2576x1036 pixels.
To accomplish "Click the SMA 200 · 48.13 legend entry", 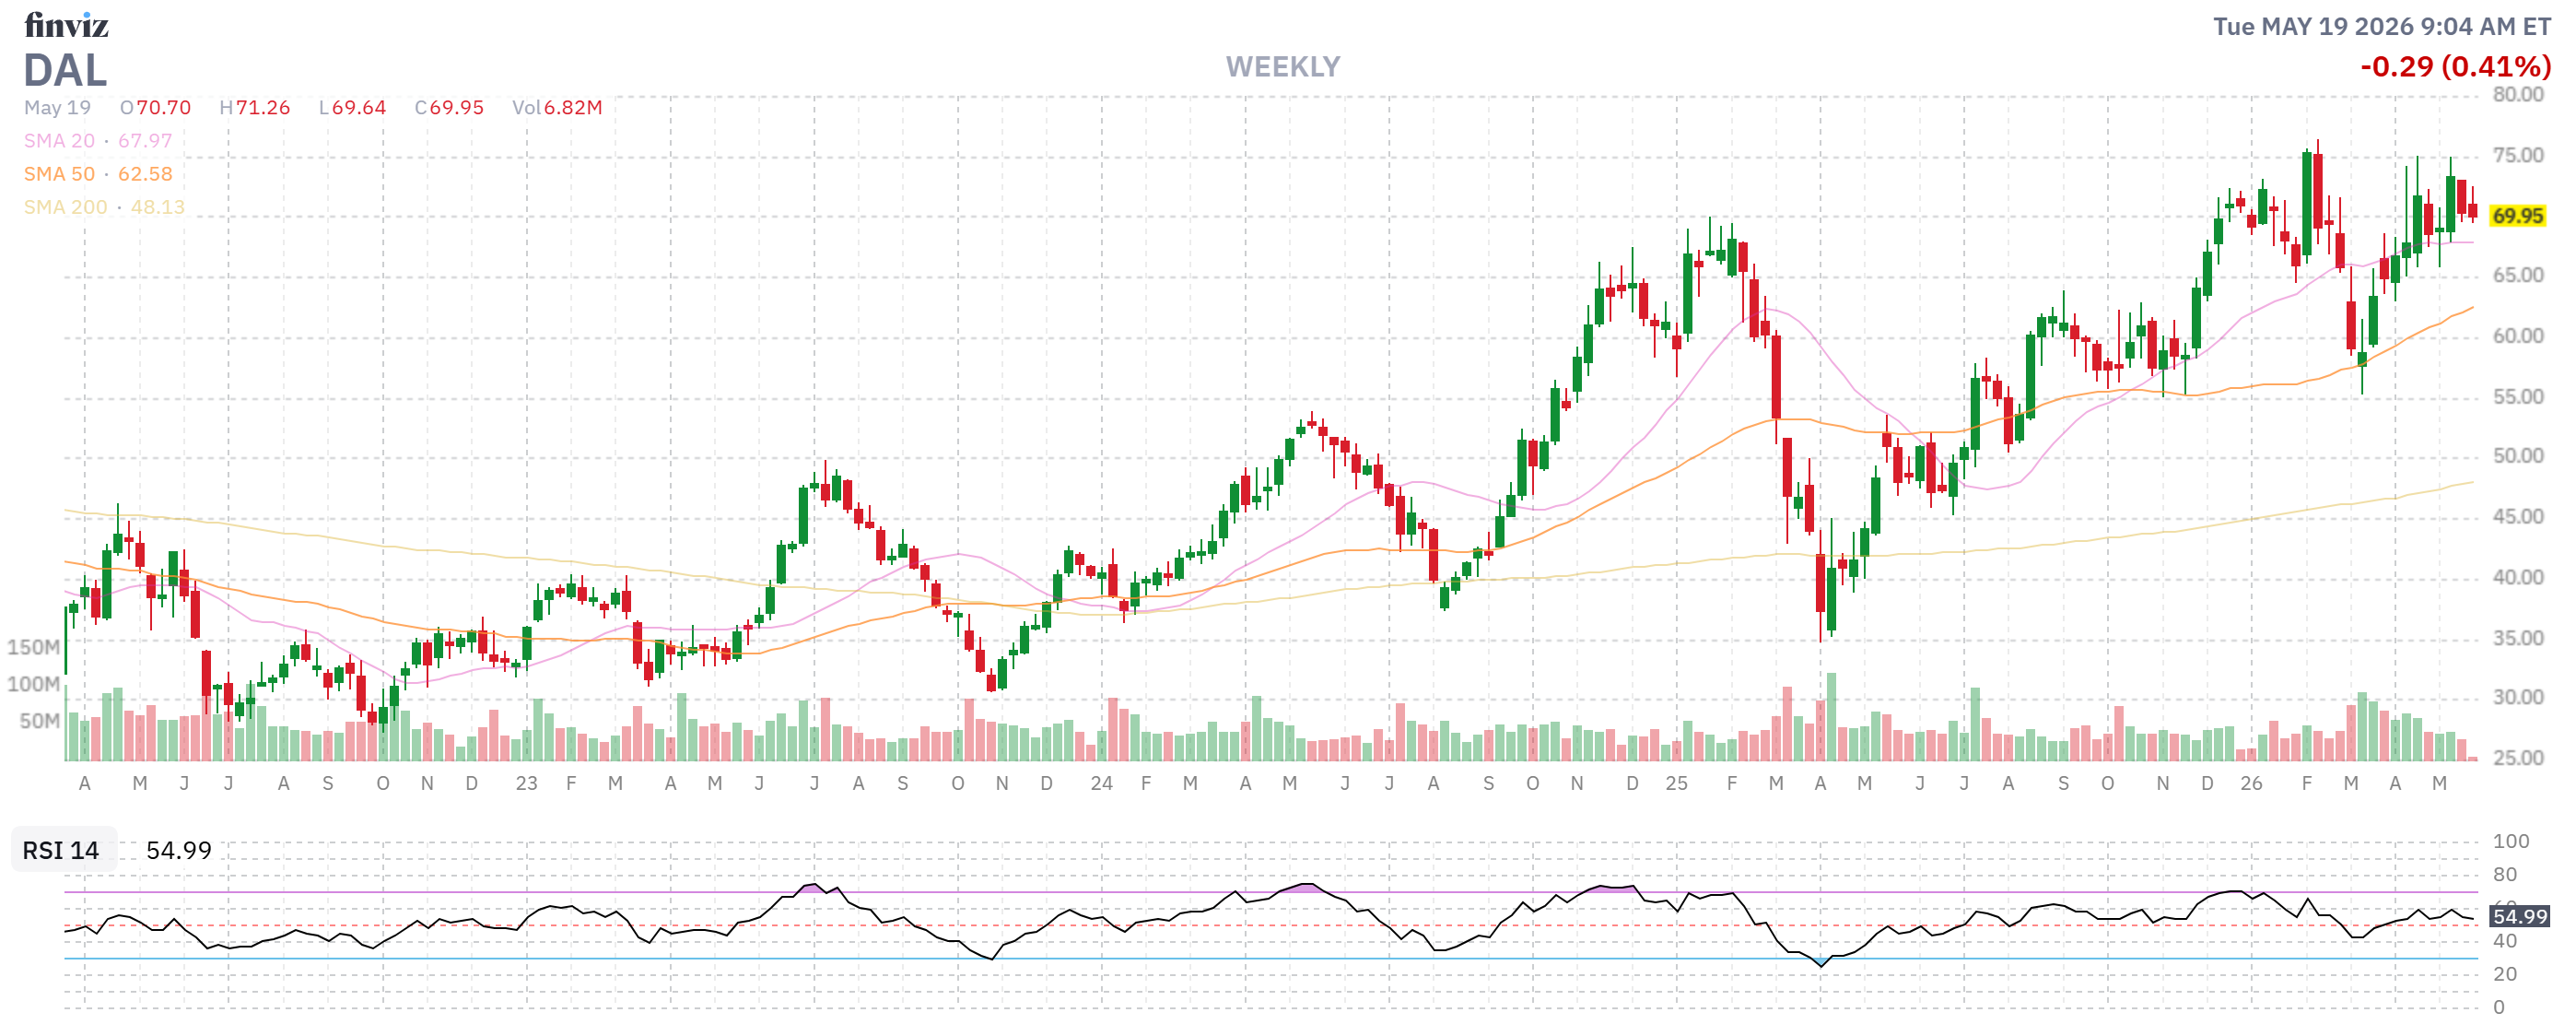I will 104,206.
